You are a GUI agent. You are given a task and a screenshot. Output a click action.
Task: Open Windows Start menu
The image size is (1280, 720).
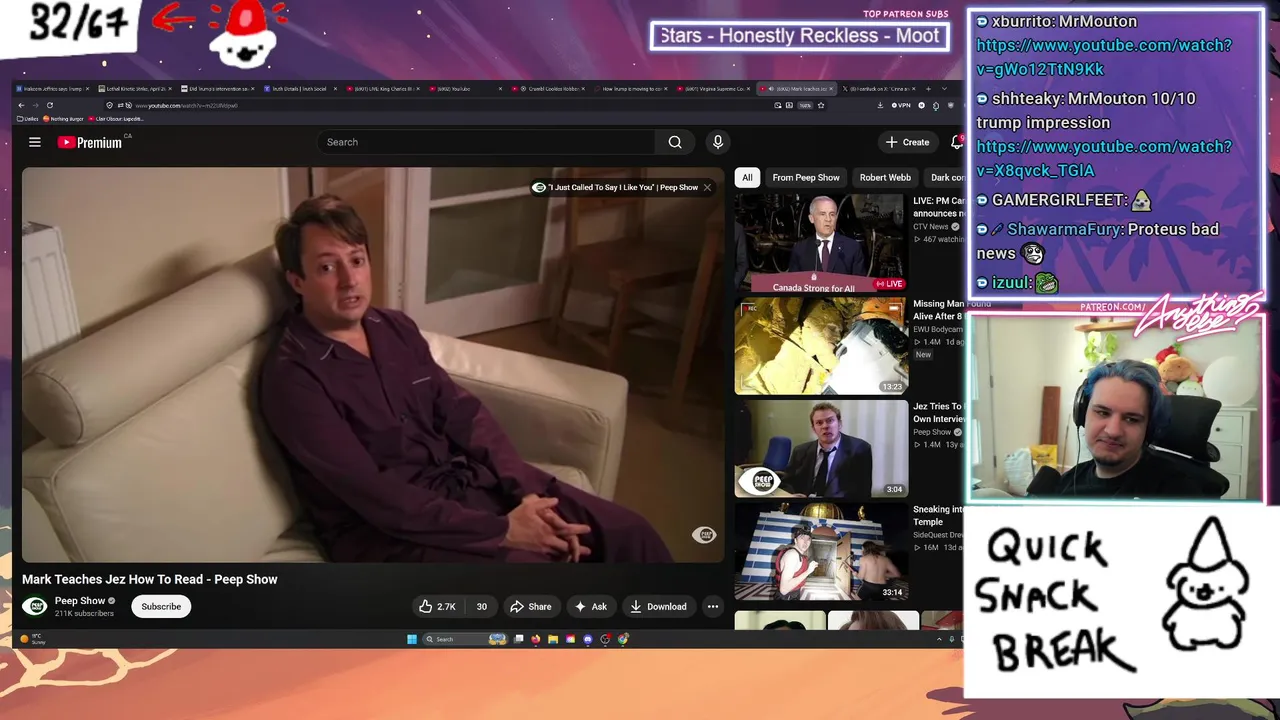[412, 639]
